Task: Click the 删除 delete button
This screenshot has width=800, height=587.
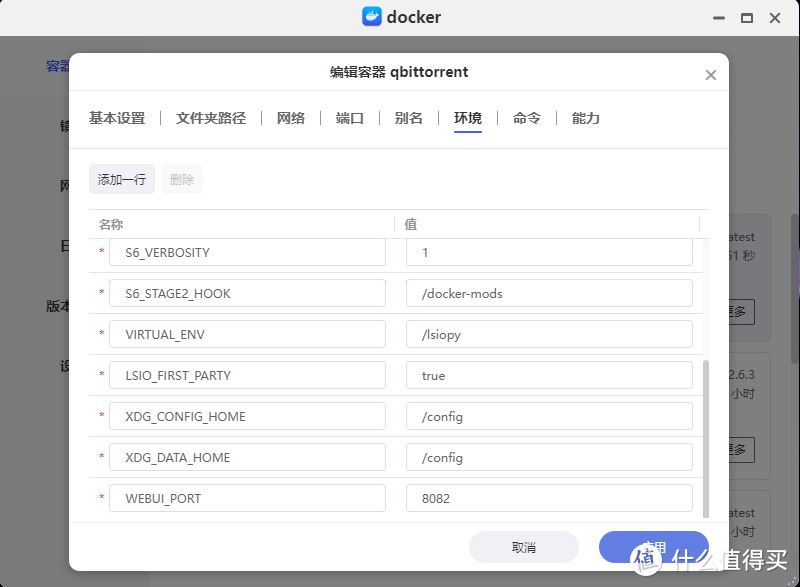Action: point(181,178)
